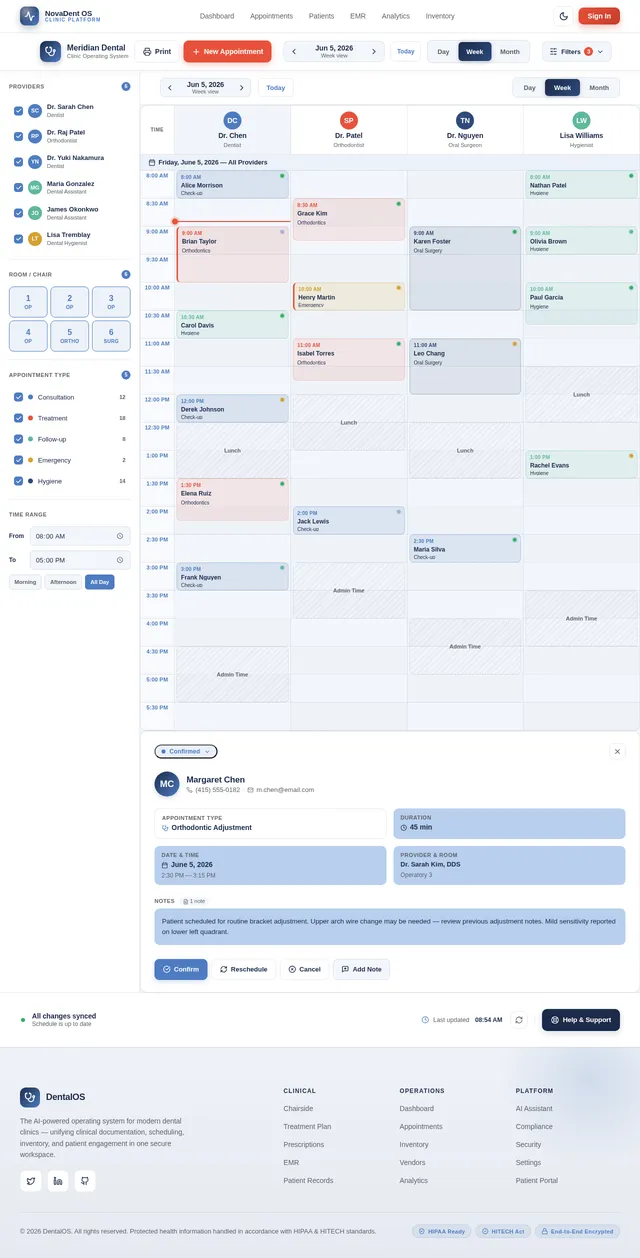
Task: Click the New Appointment button
Action: tap(227, 51)
